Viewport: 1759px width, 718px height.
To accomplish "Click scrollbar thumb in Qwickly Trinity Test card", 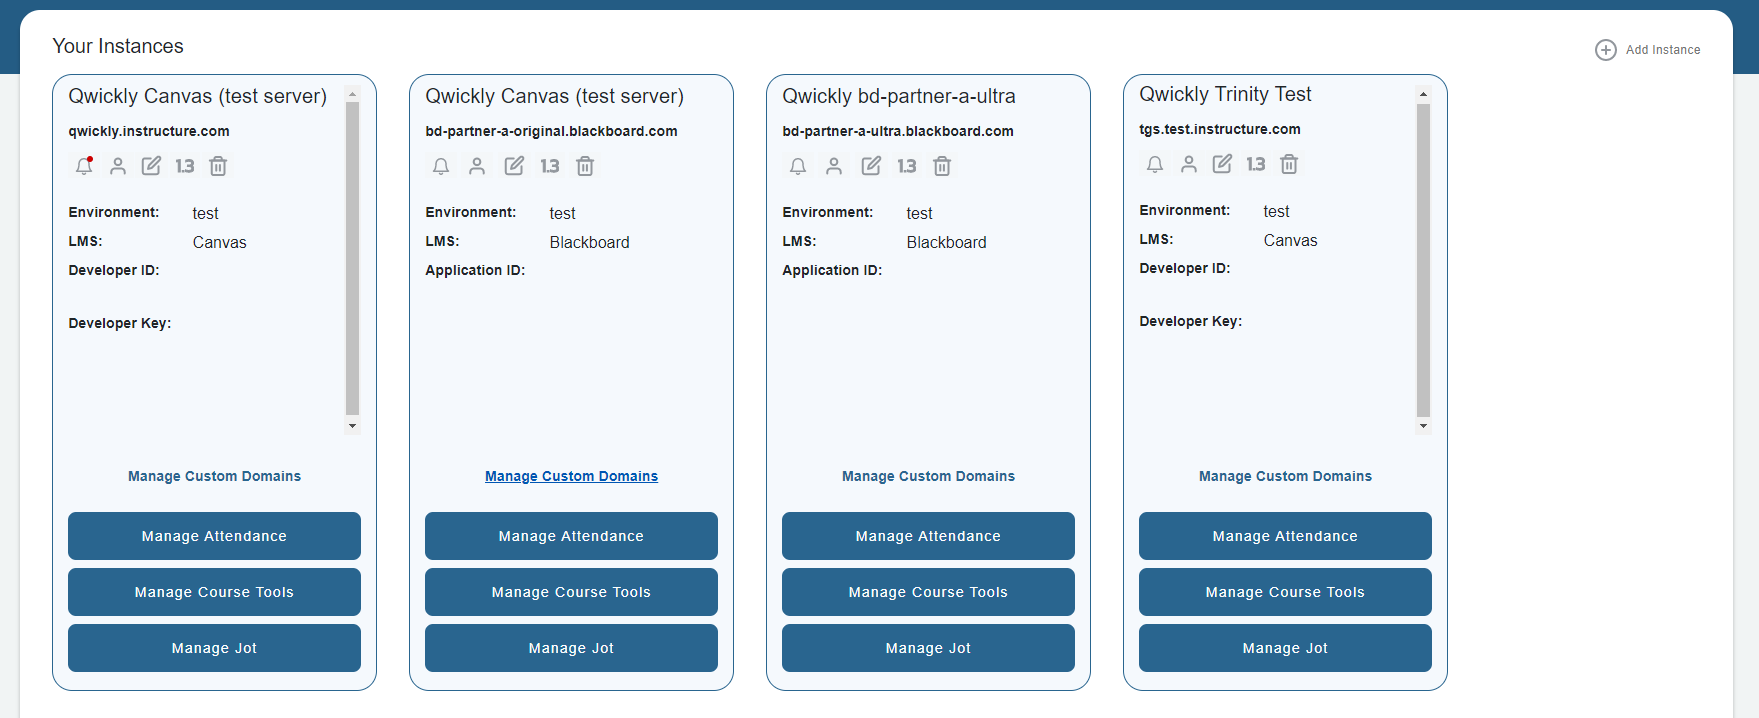I will click(x=1423, y=260).
